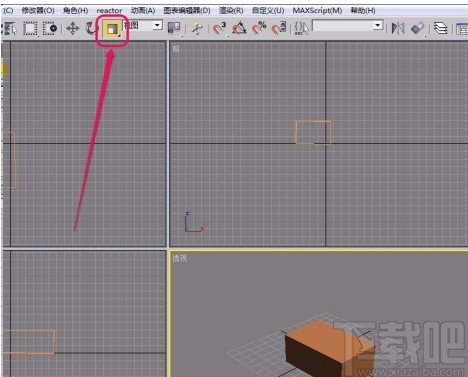
Task: Activate the Select and Rotate tool
Action: (91, 29)
